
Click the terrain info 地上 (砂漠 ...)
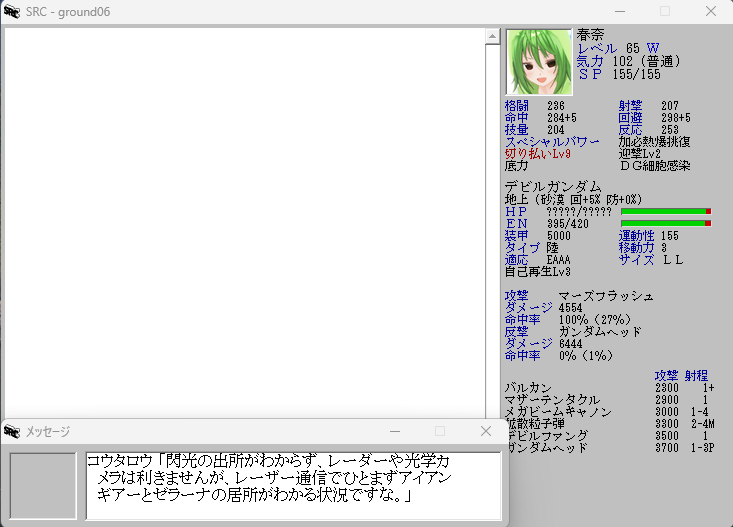(574, 200)
